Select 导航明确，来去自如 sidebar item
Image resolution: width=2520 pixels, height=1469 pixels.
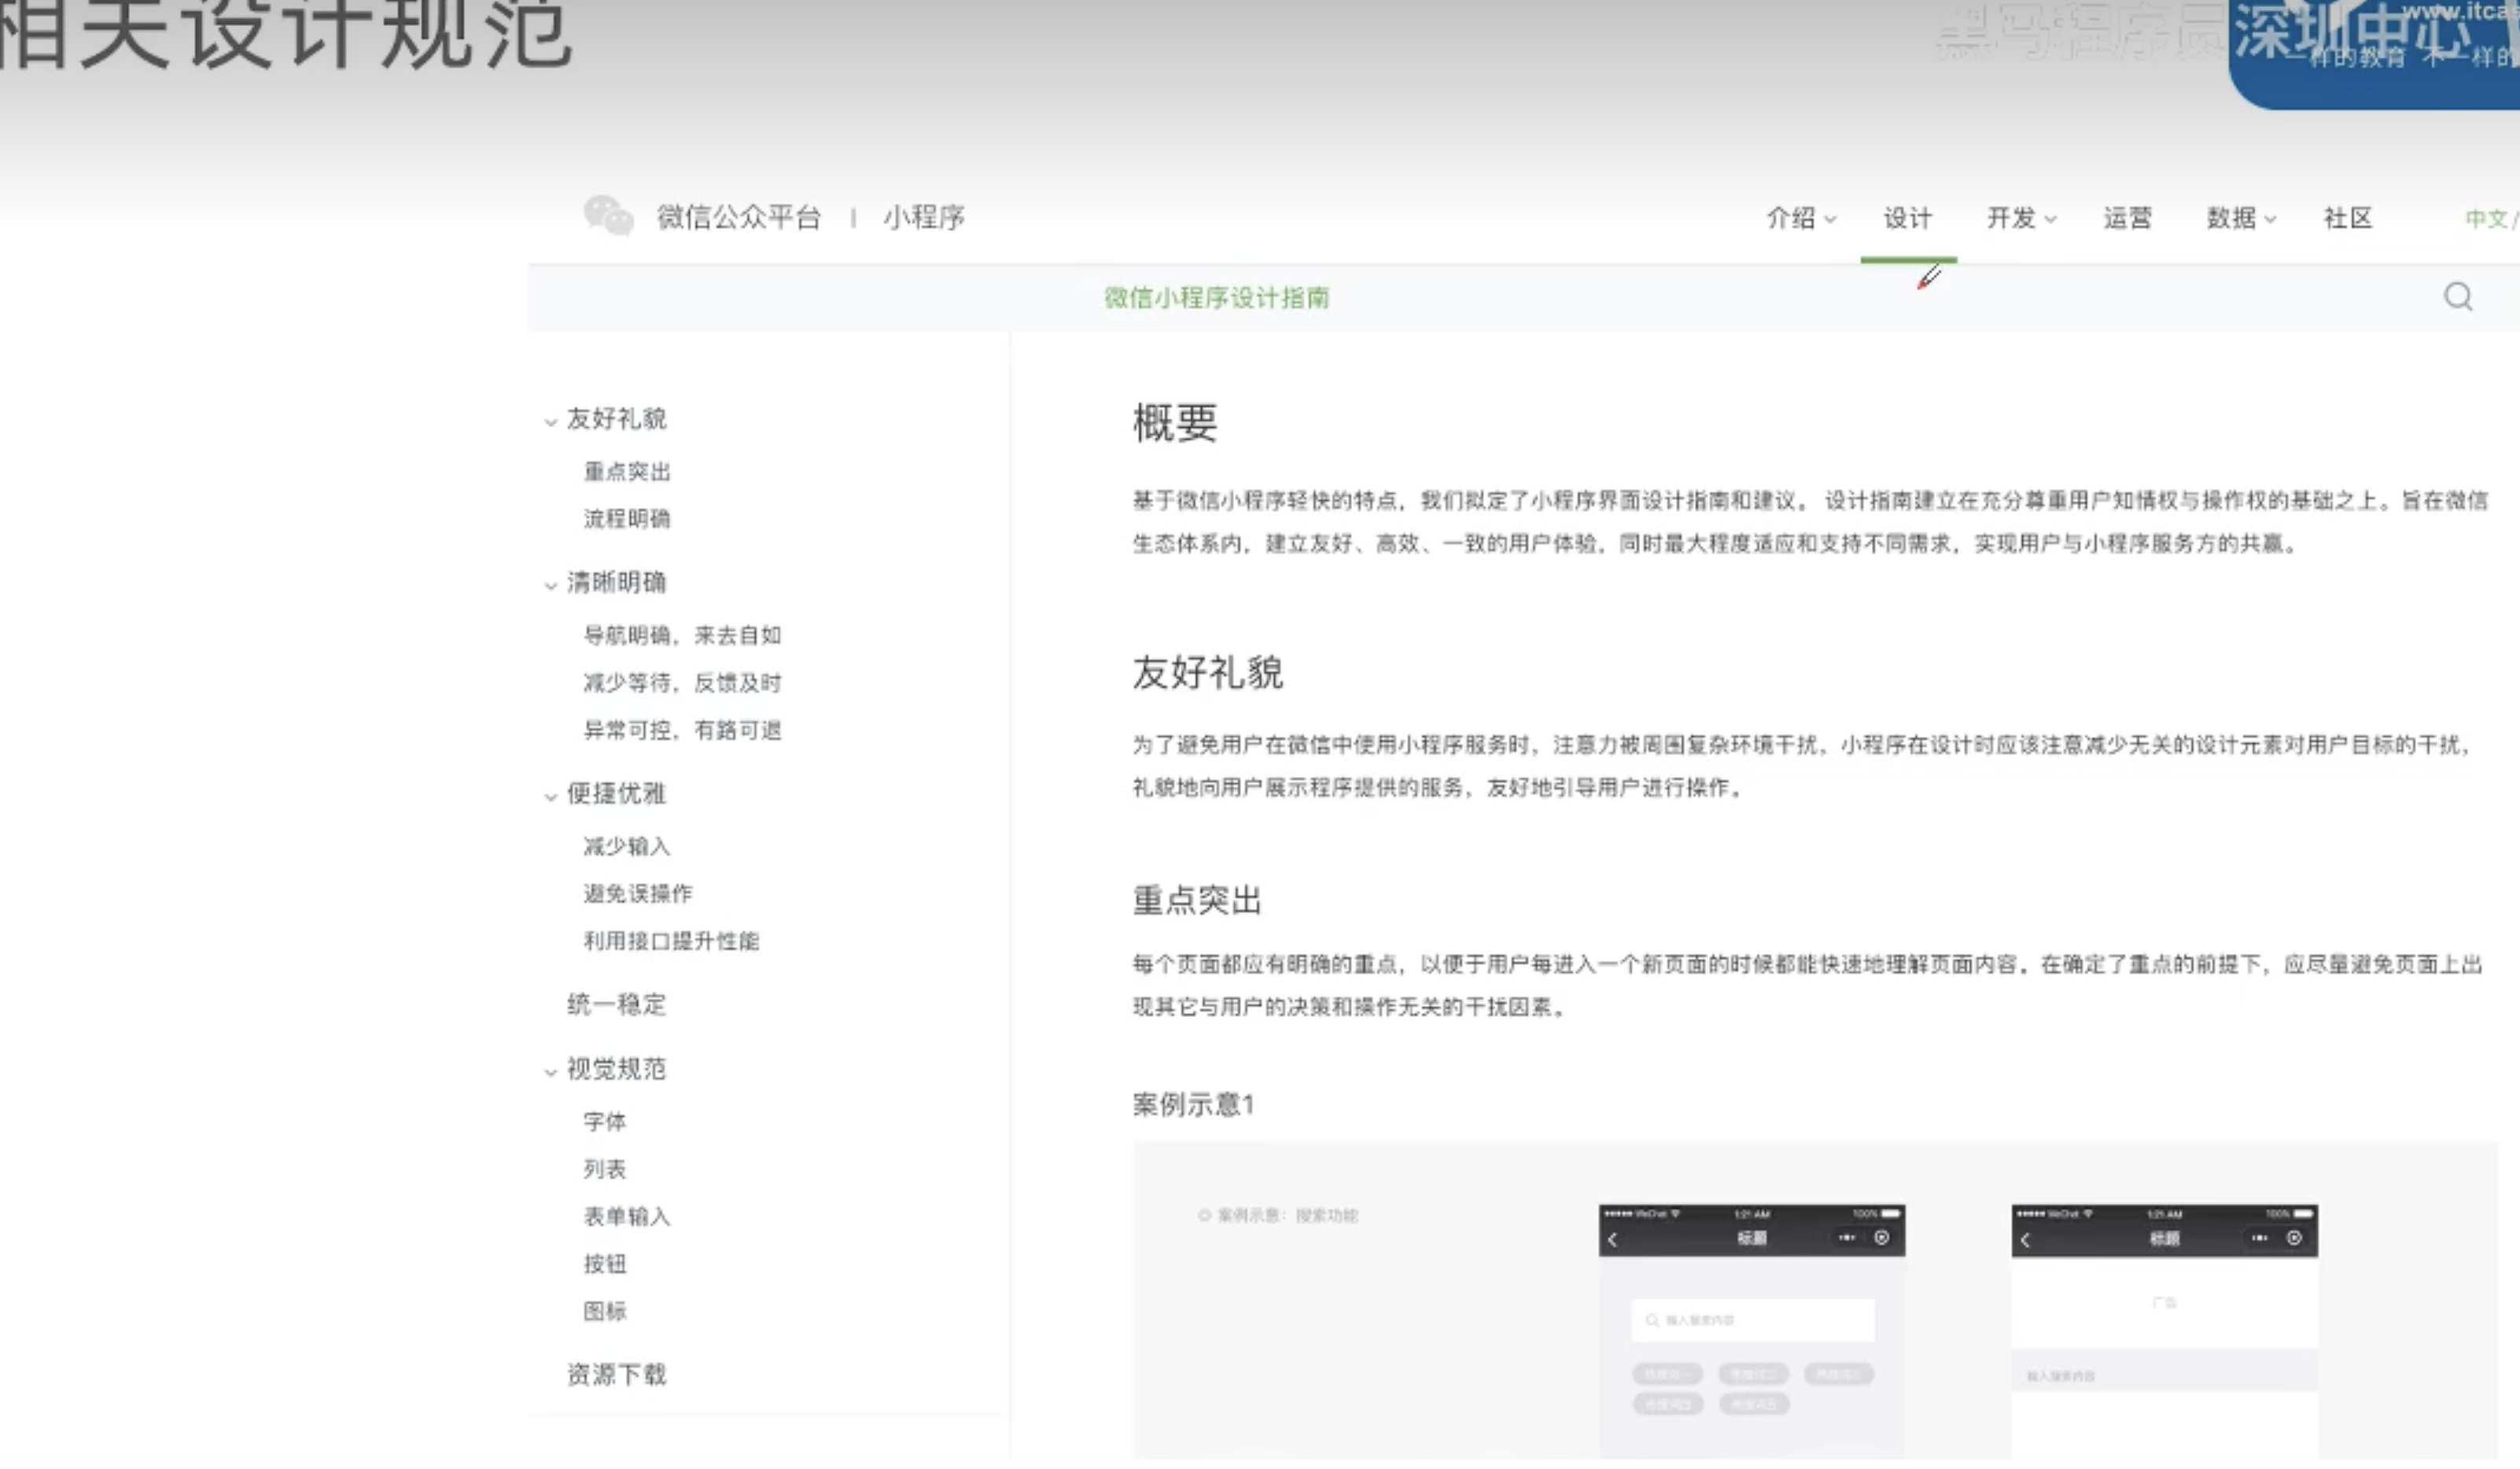click(x=682, y=635)
